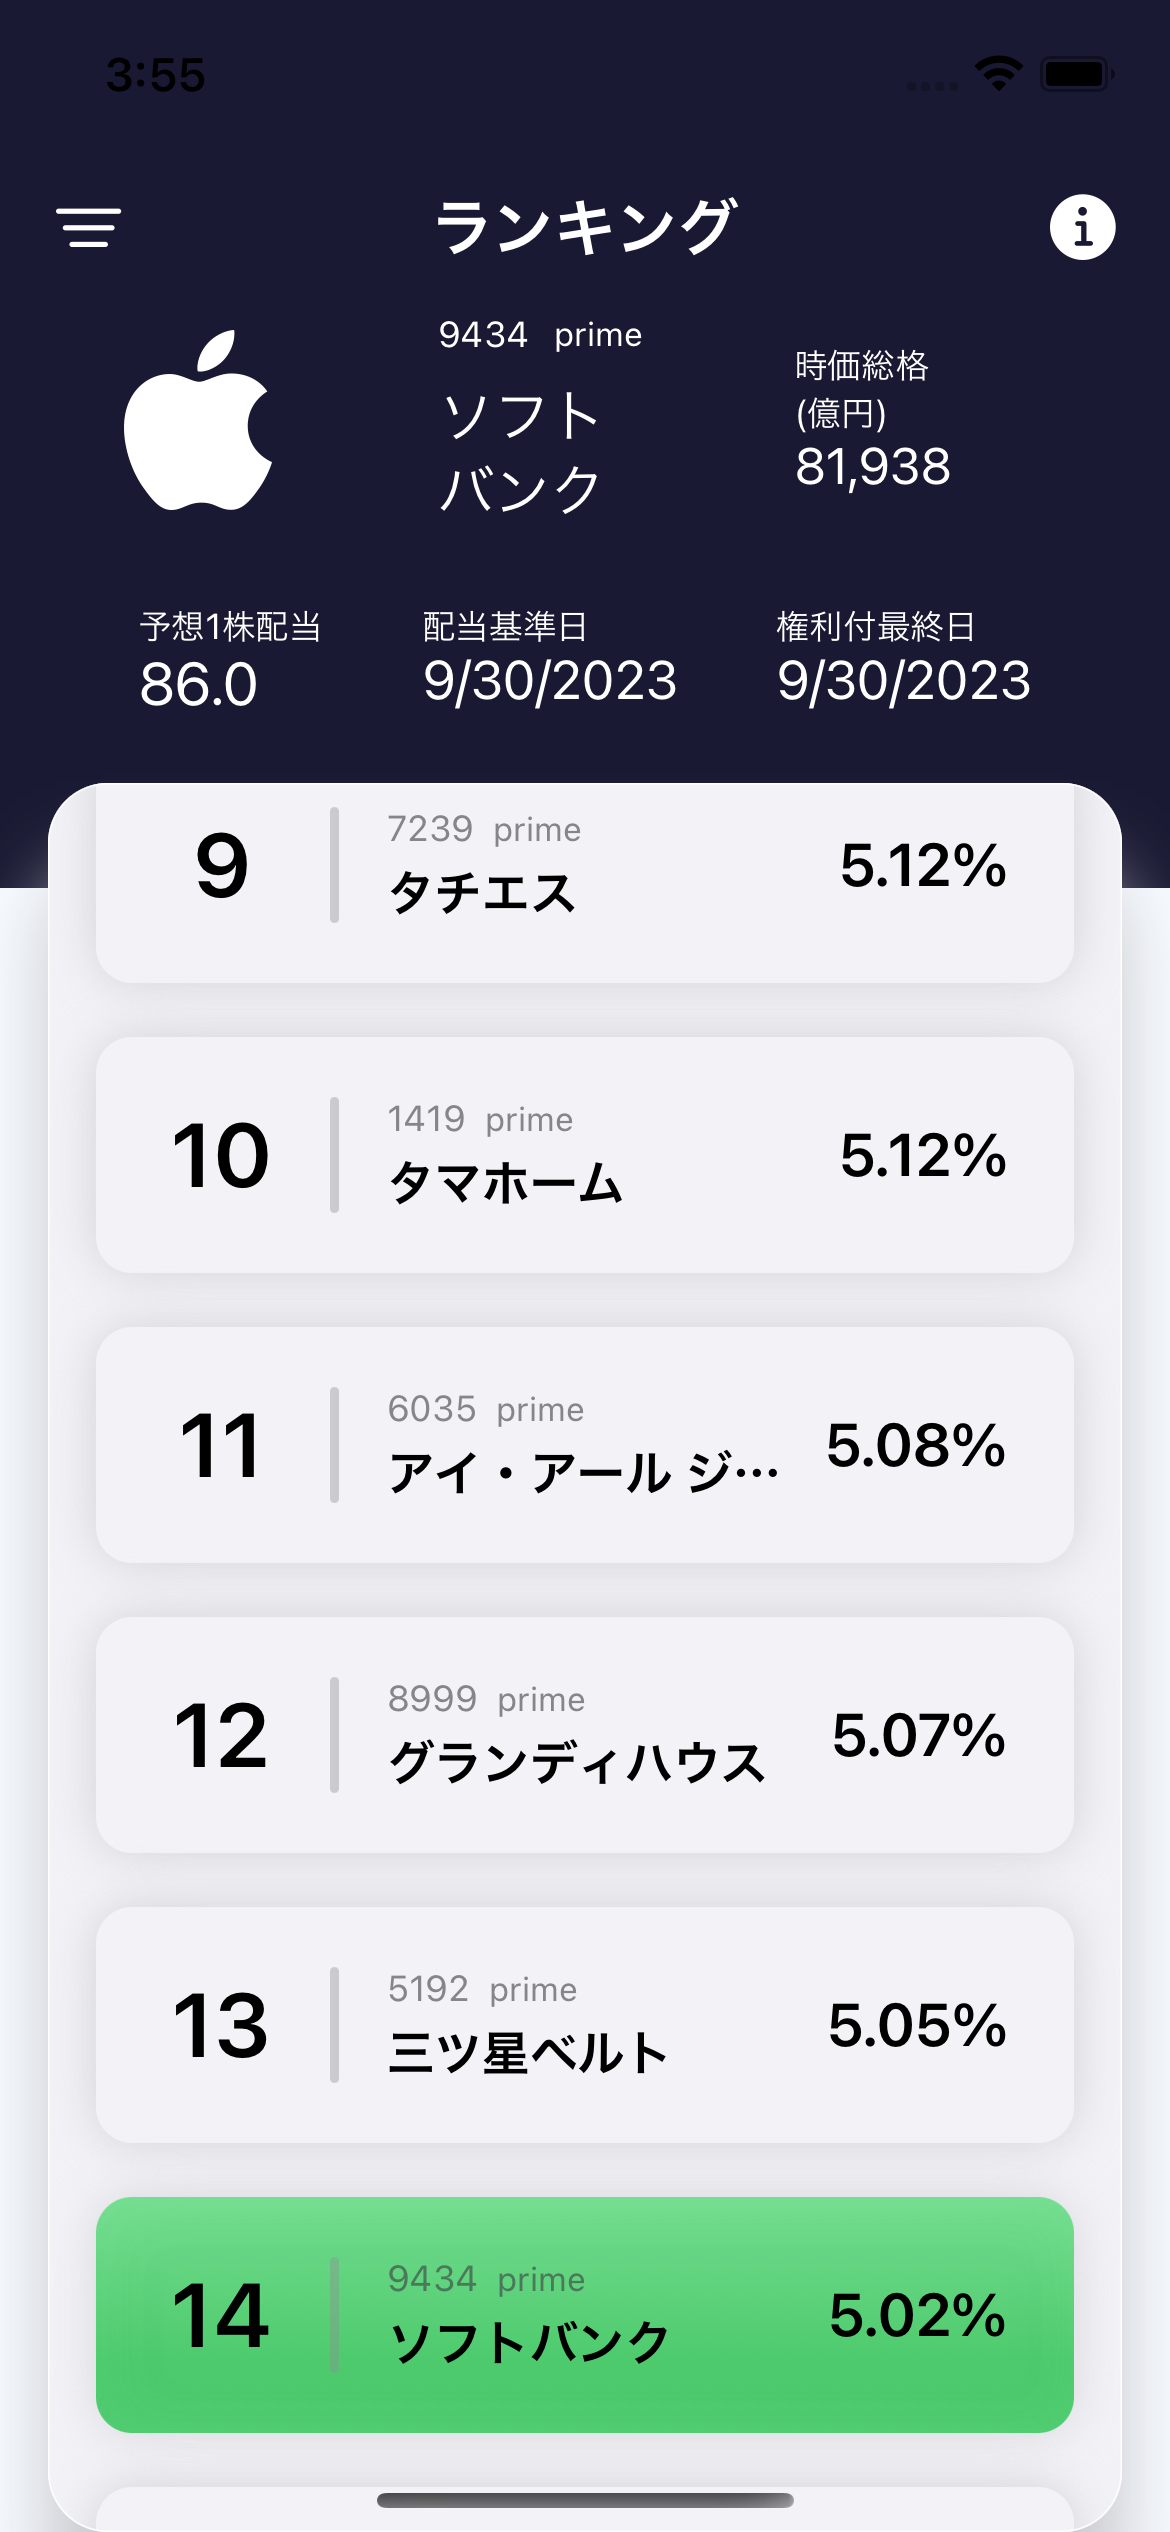Tap the ソフトバンク company name in header

point(521,452)
